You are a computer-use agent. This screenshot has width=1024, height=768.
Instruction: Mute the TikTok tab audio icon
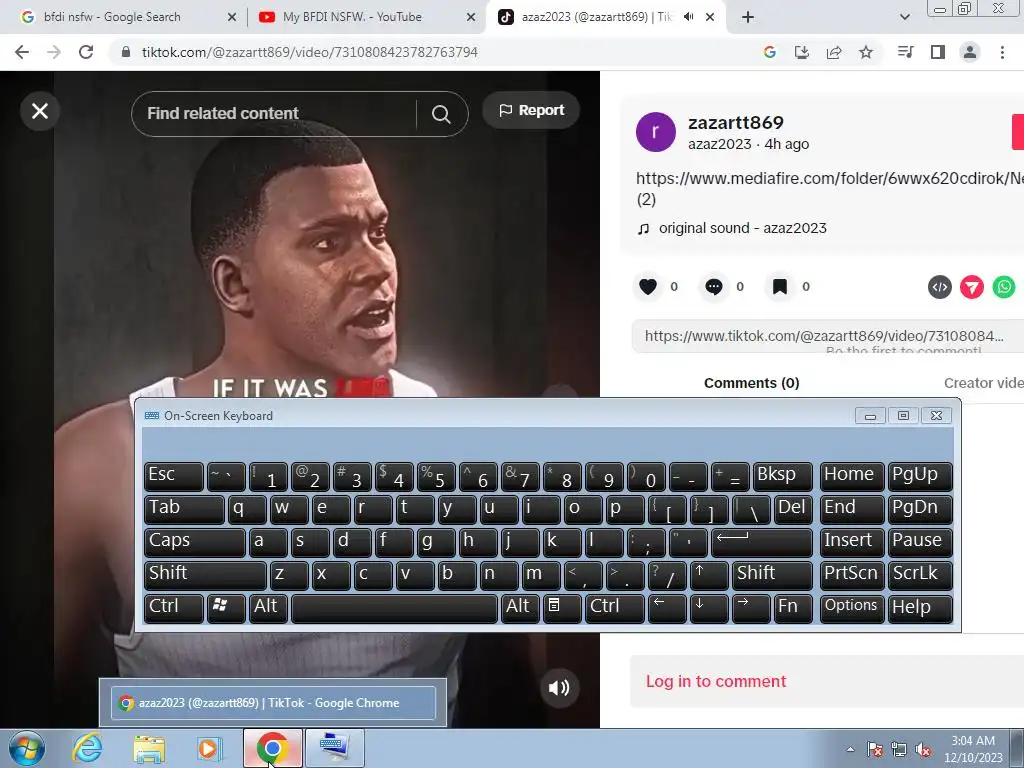688,17
